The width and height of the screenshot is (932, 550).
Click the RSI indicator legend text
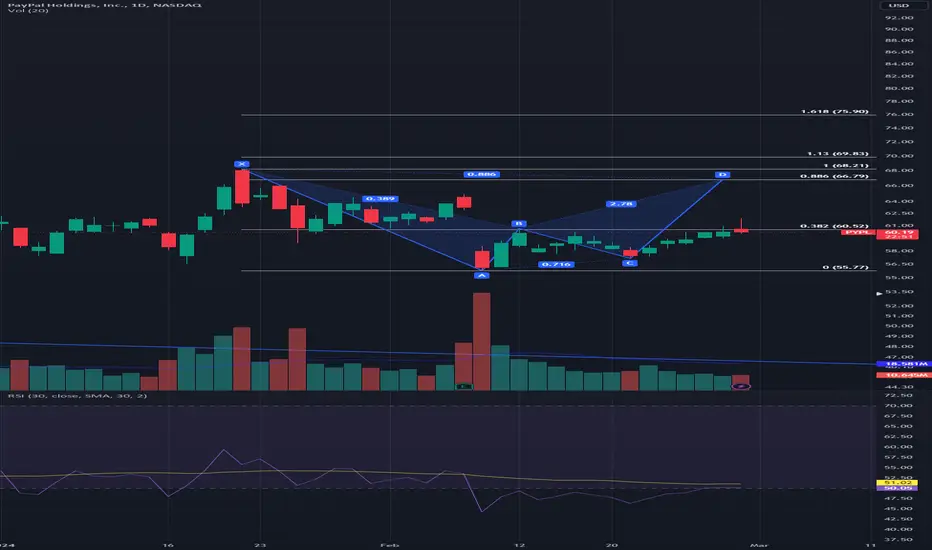click(77, 395)
